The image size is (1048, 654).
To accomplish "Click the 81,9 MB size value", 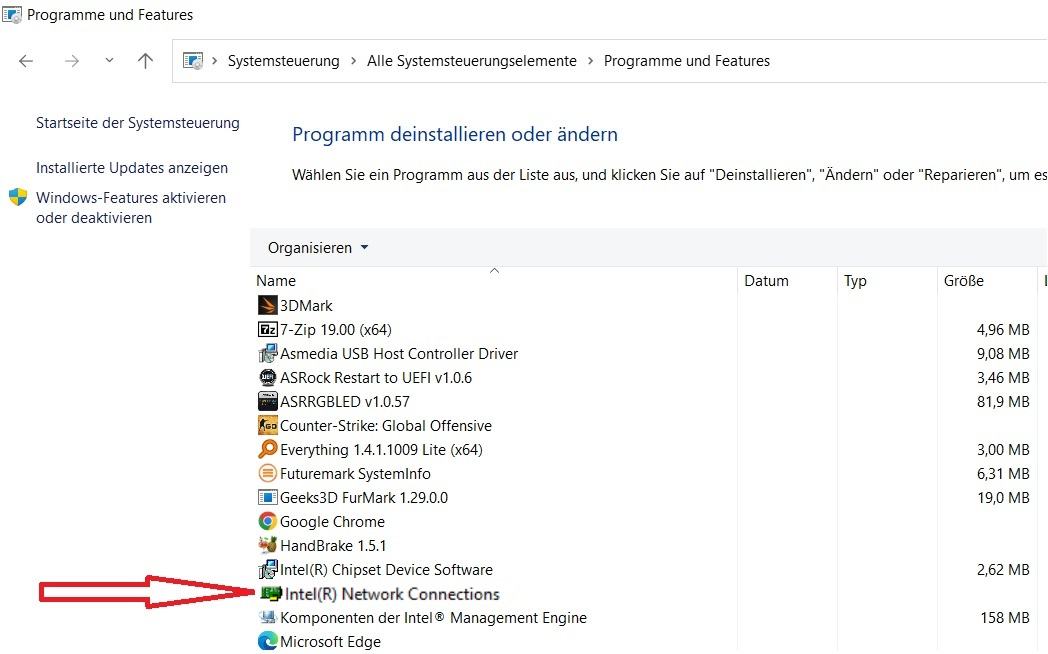I will click(1003, 401).
